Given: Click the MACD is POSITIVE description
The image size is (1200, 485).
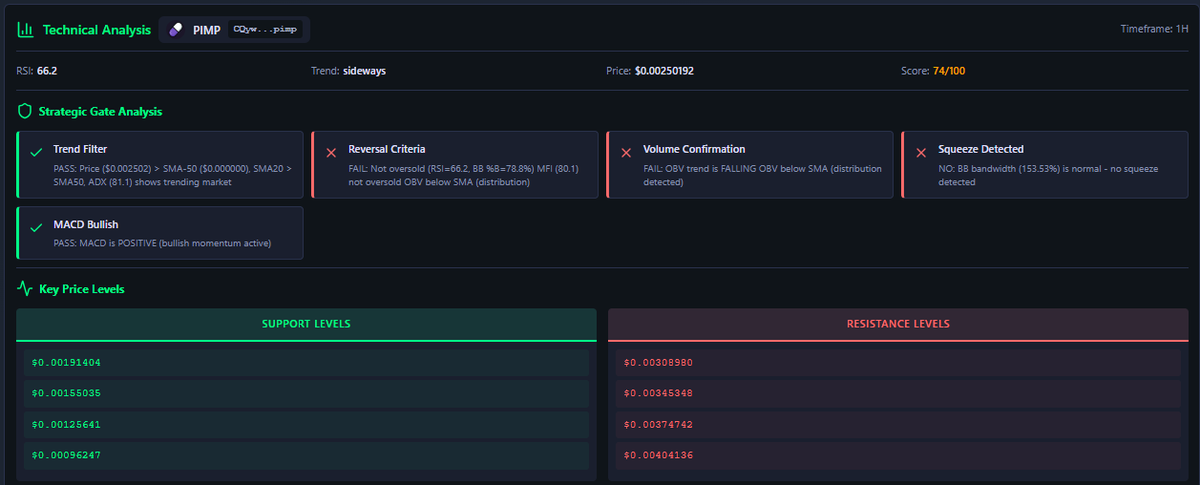Looking at the screenshot, I should coord(163,243).
